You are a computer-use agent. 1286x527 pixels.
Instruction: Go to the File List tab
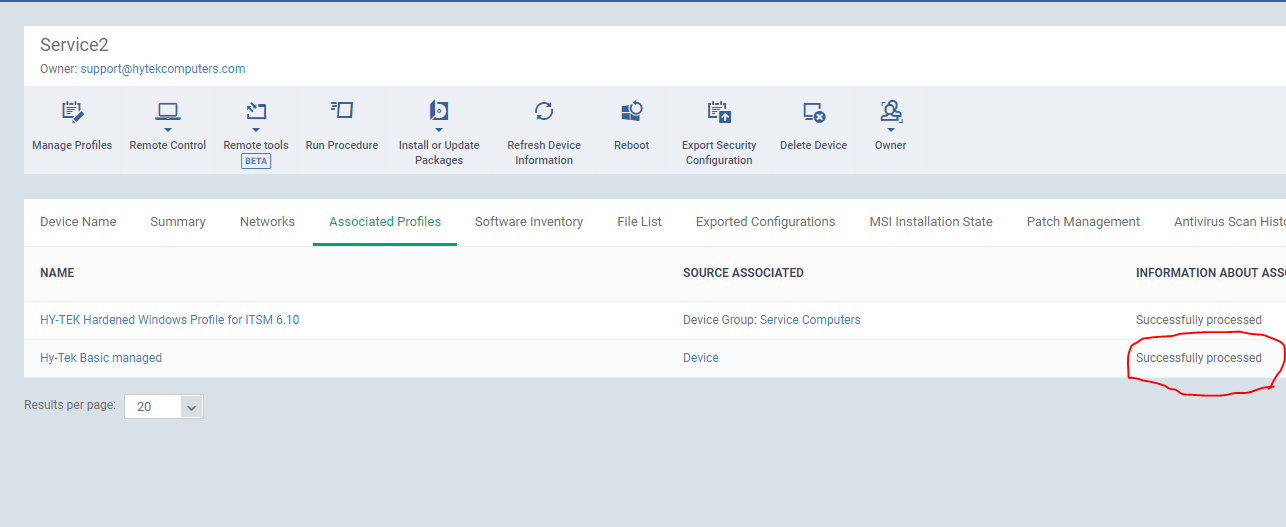639,222
